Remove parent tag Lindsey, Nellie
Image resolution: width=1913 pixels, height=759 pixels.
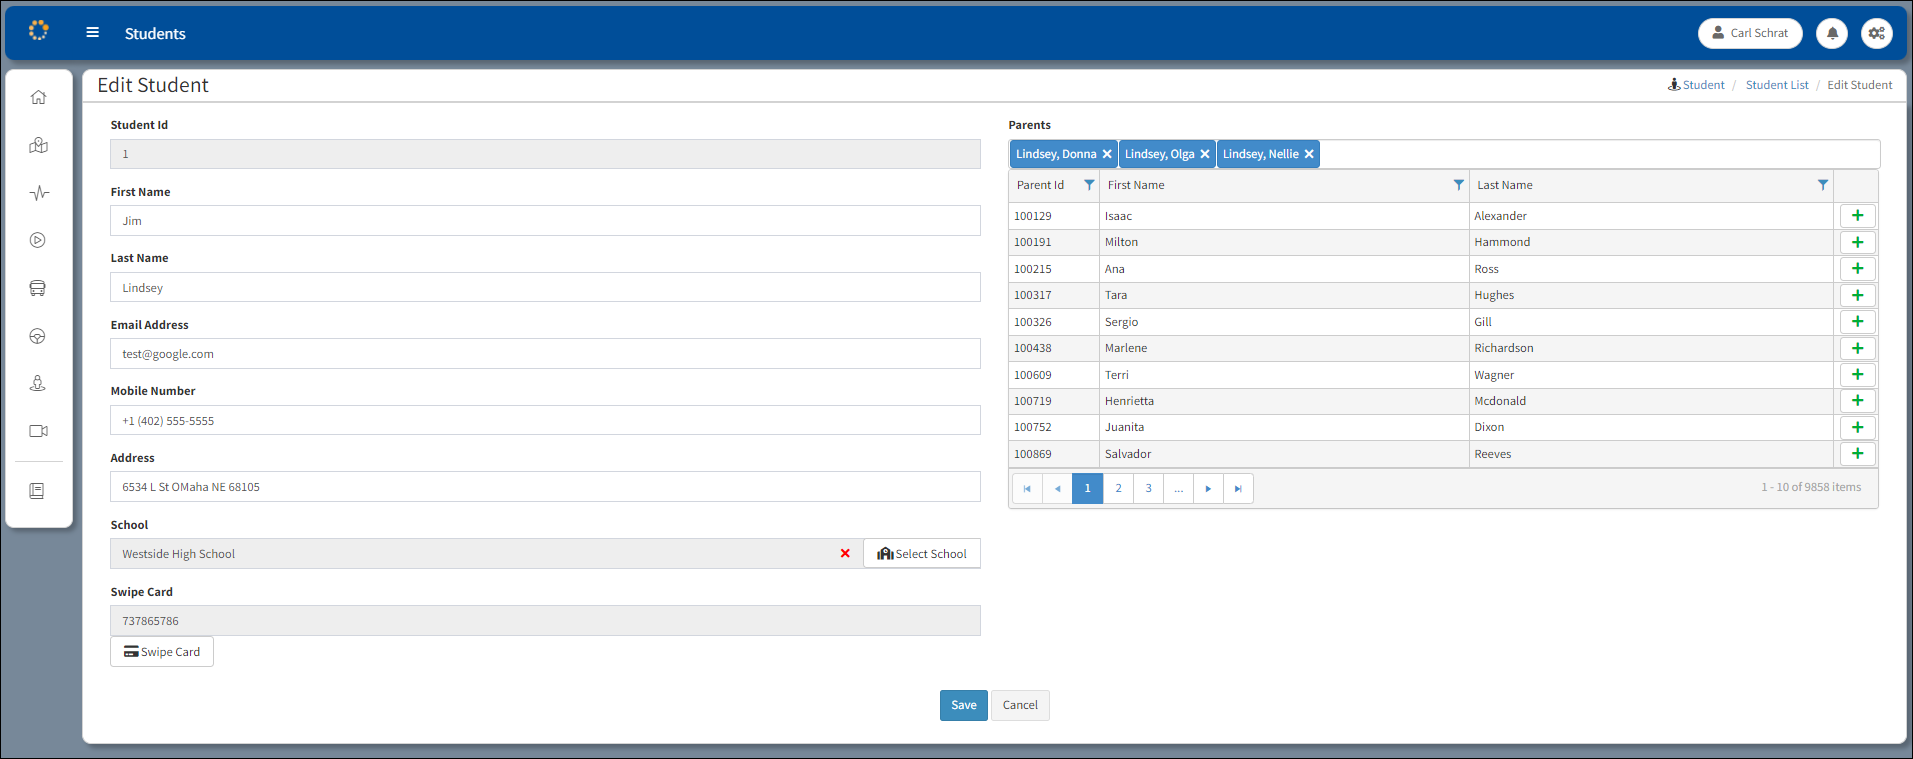tap(1309, 154)
